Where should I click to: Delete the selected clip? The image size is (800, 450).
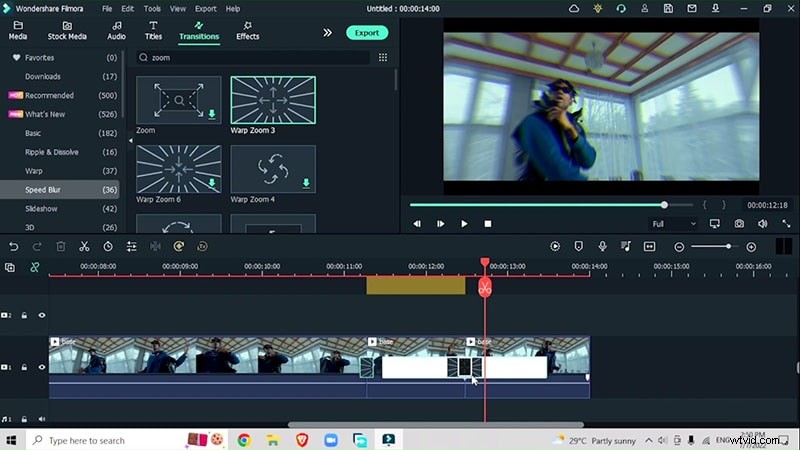coord(61,247)
